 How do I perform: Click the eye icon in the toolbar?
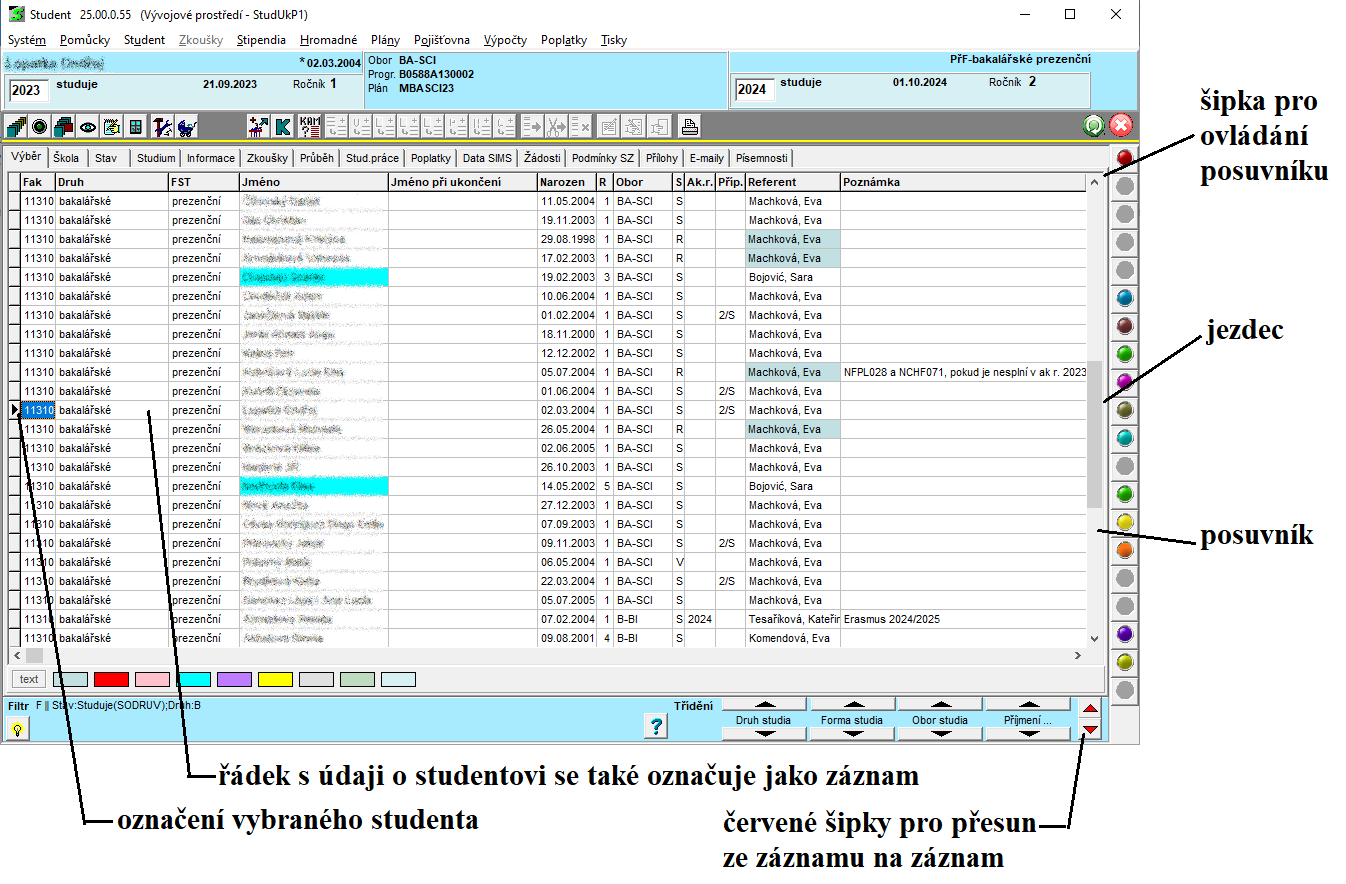(88, 127)
